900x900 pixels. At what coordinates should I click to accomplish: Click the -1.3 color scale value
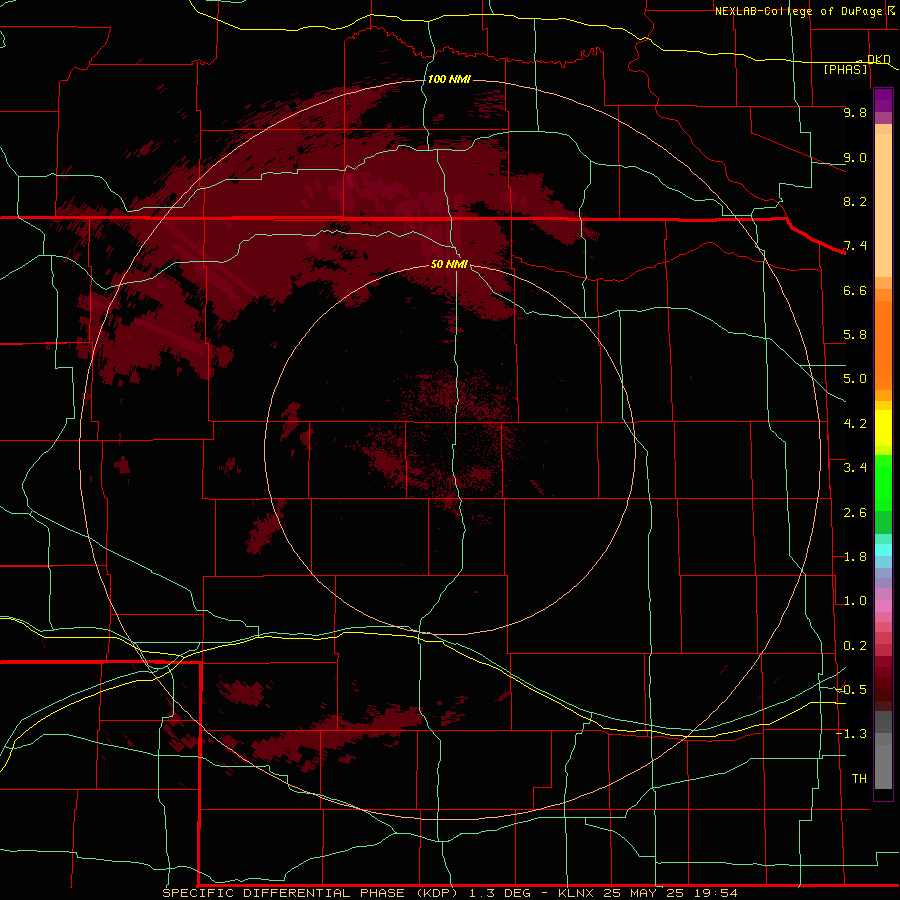coord(851,734)
